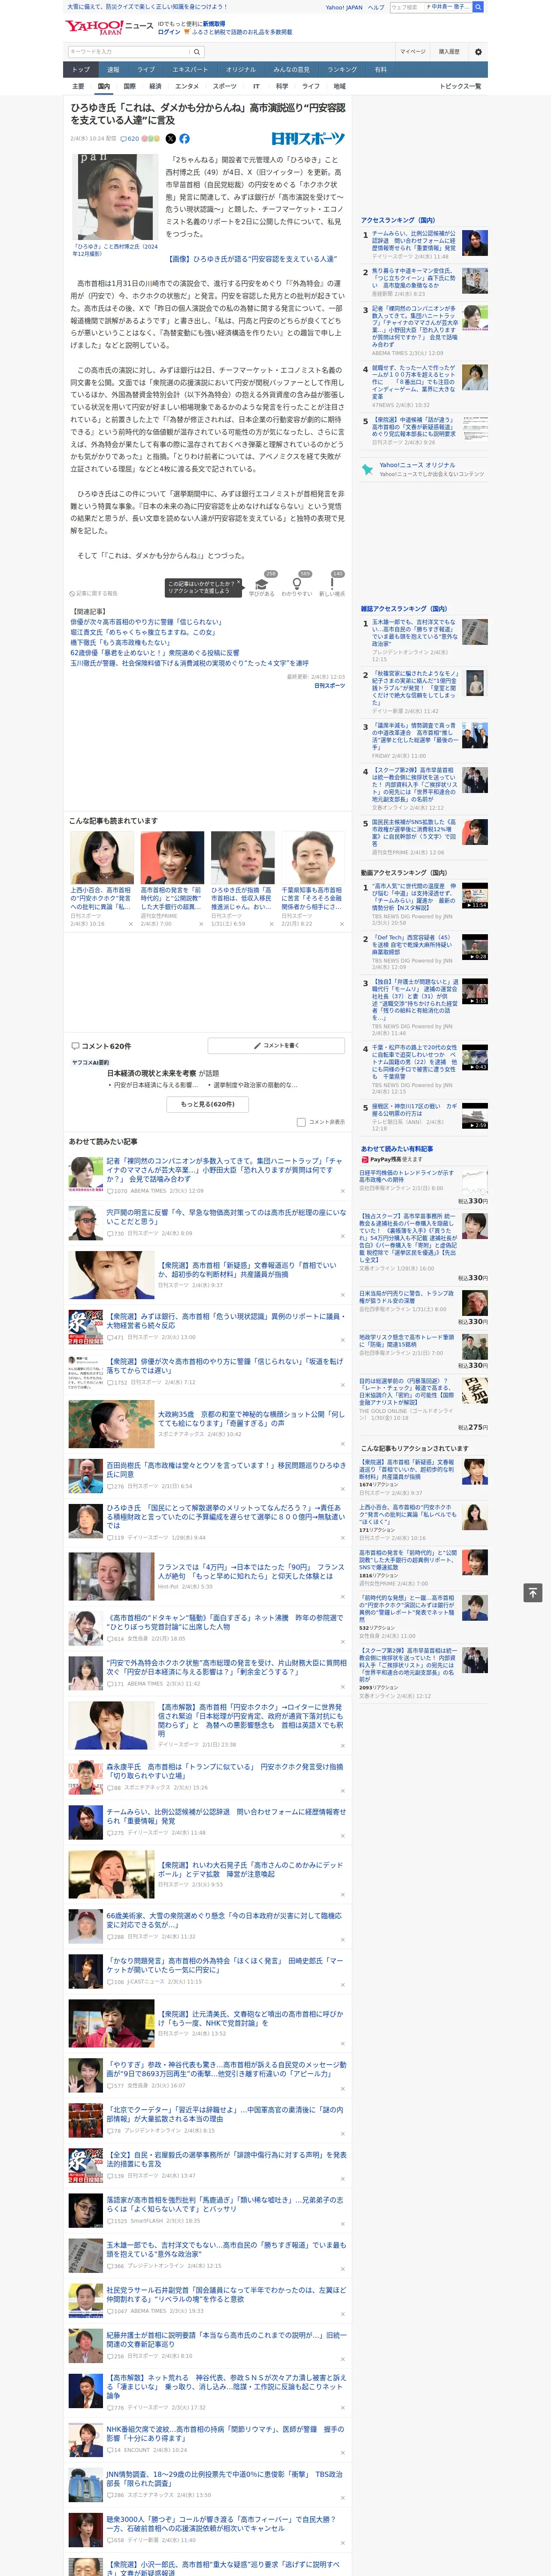Select the 科学 category
551x2576 pixels.
[282, 86]
